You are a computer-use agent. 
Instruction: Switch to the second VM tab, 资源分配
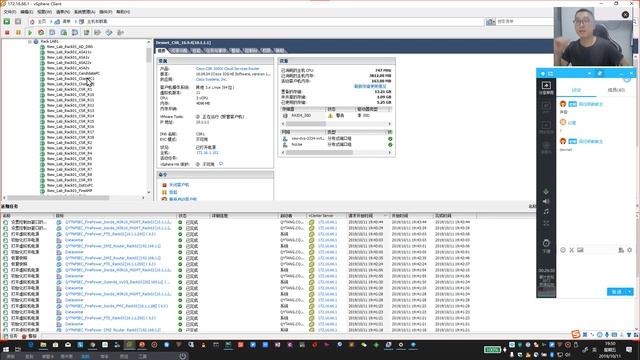coord(179,51)
